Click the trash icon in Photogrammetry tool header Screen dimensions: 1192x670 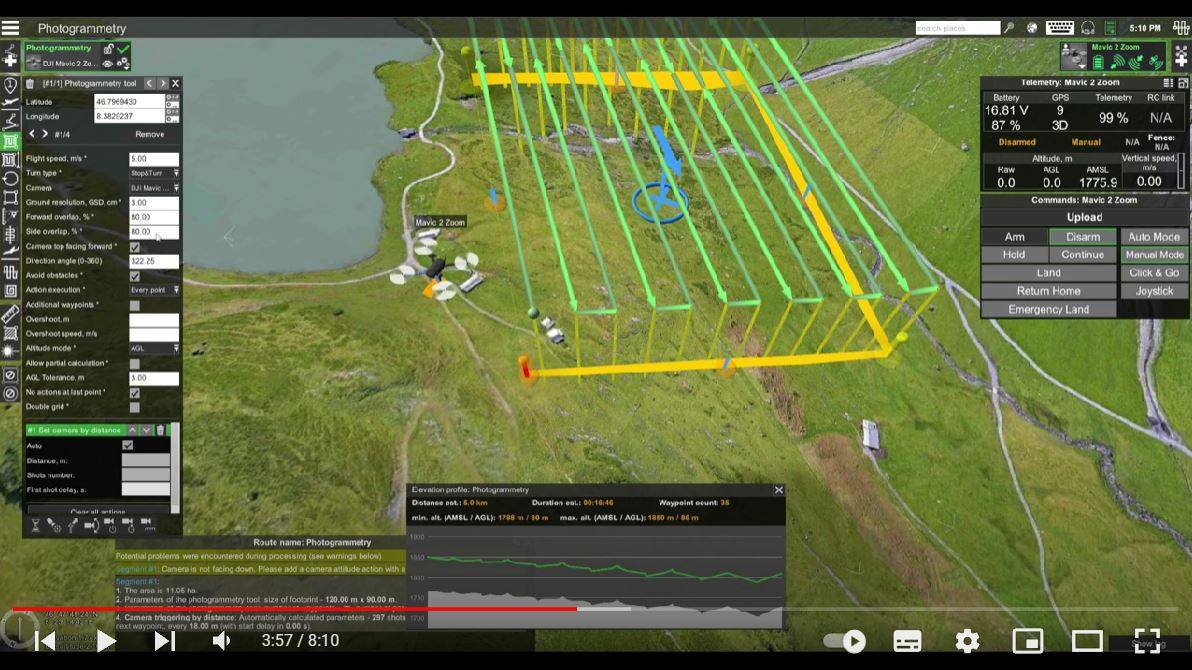pyautogui.click(x=30, y=84)
